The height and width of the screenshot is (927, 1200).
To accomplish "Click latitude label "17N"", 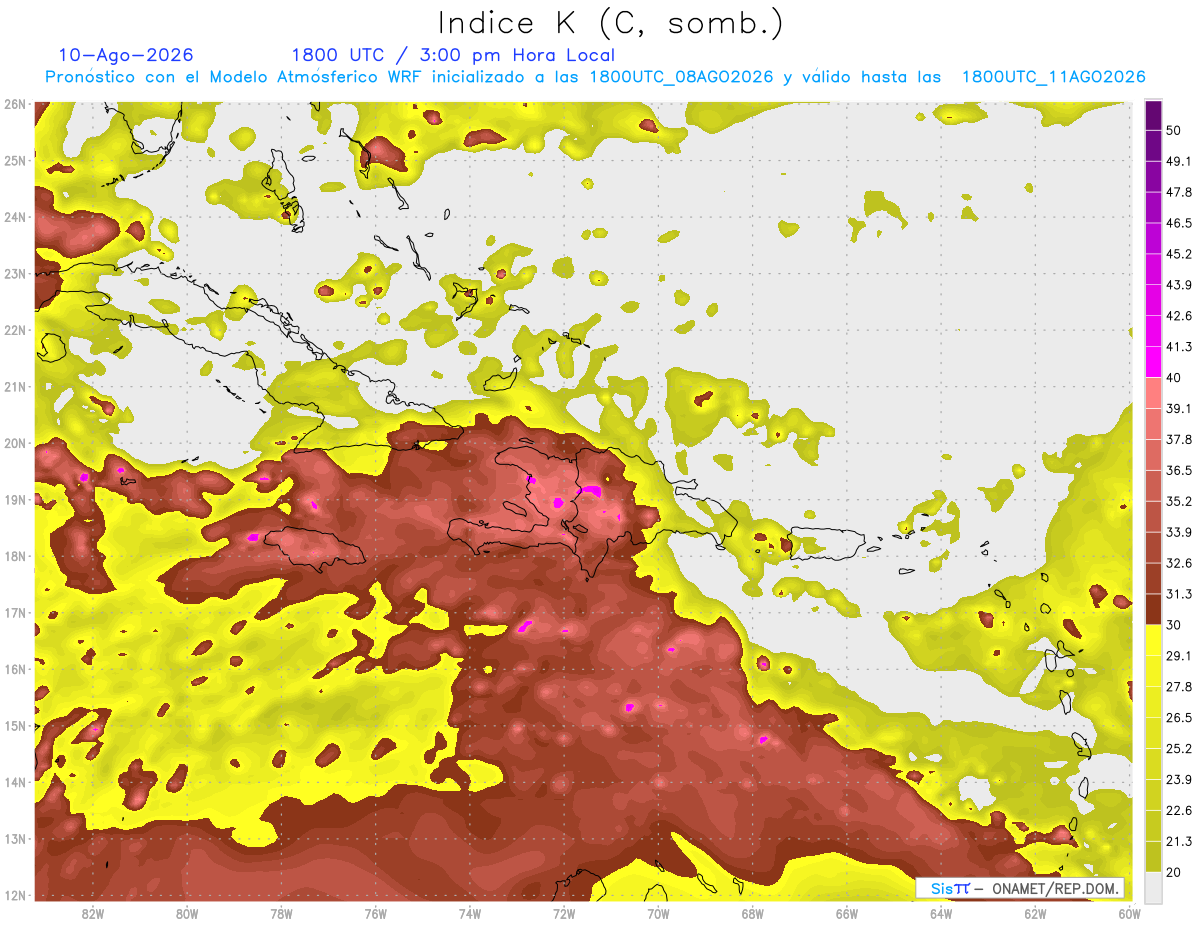I will pyautogui.click(x=14, y=613).
